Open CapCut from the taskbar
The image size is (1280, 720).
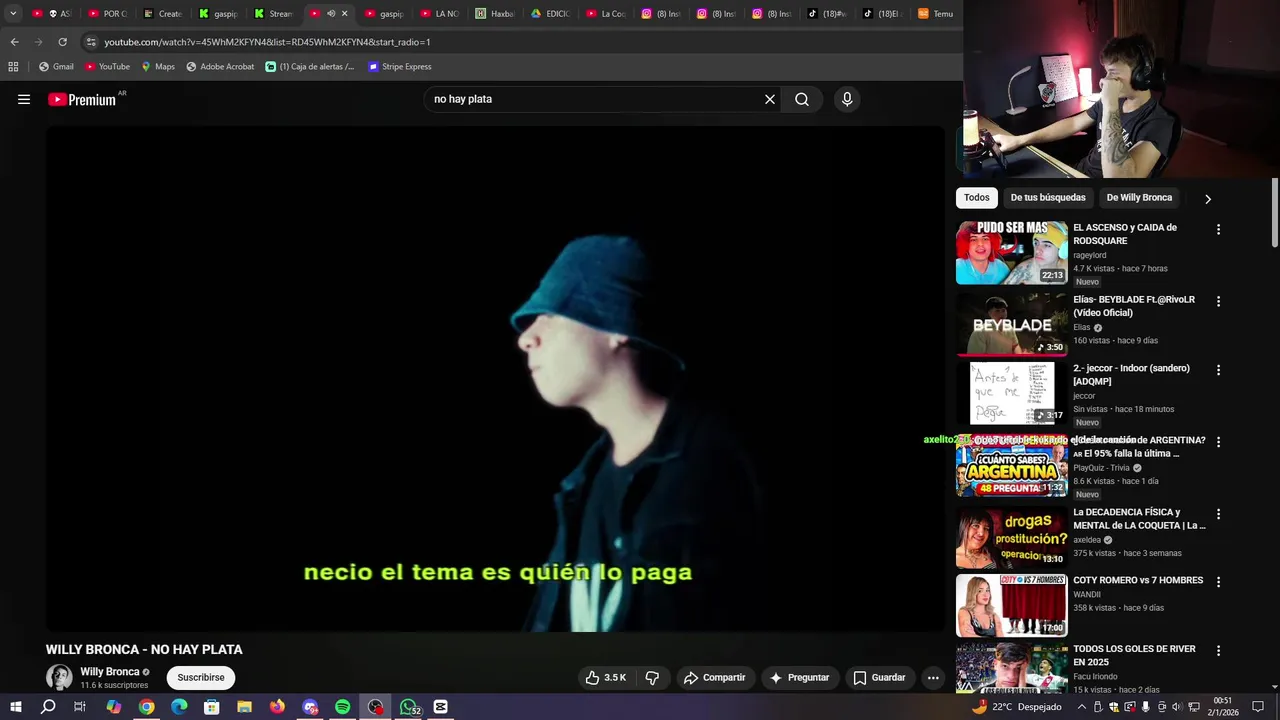[x=441, y=707]
